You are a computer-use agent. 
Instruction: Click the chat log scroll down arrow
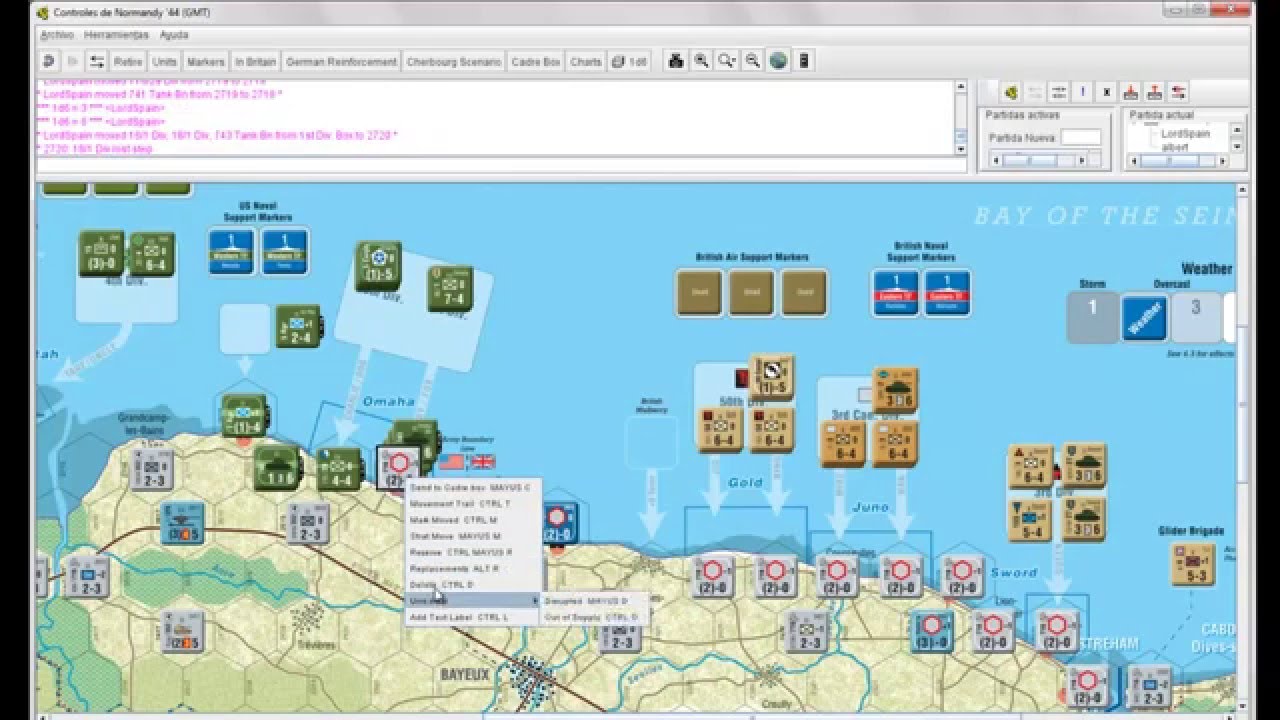961,149
